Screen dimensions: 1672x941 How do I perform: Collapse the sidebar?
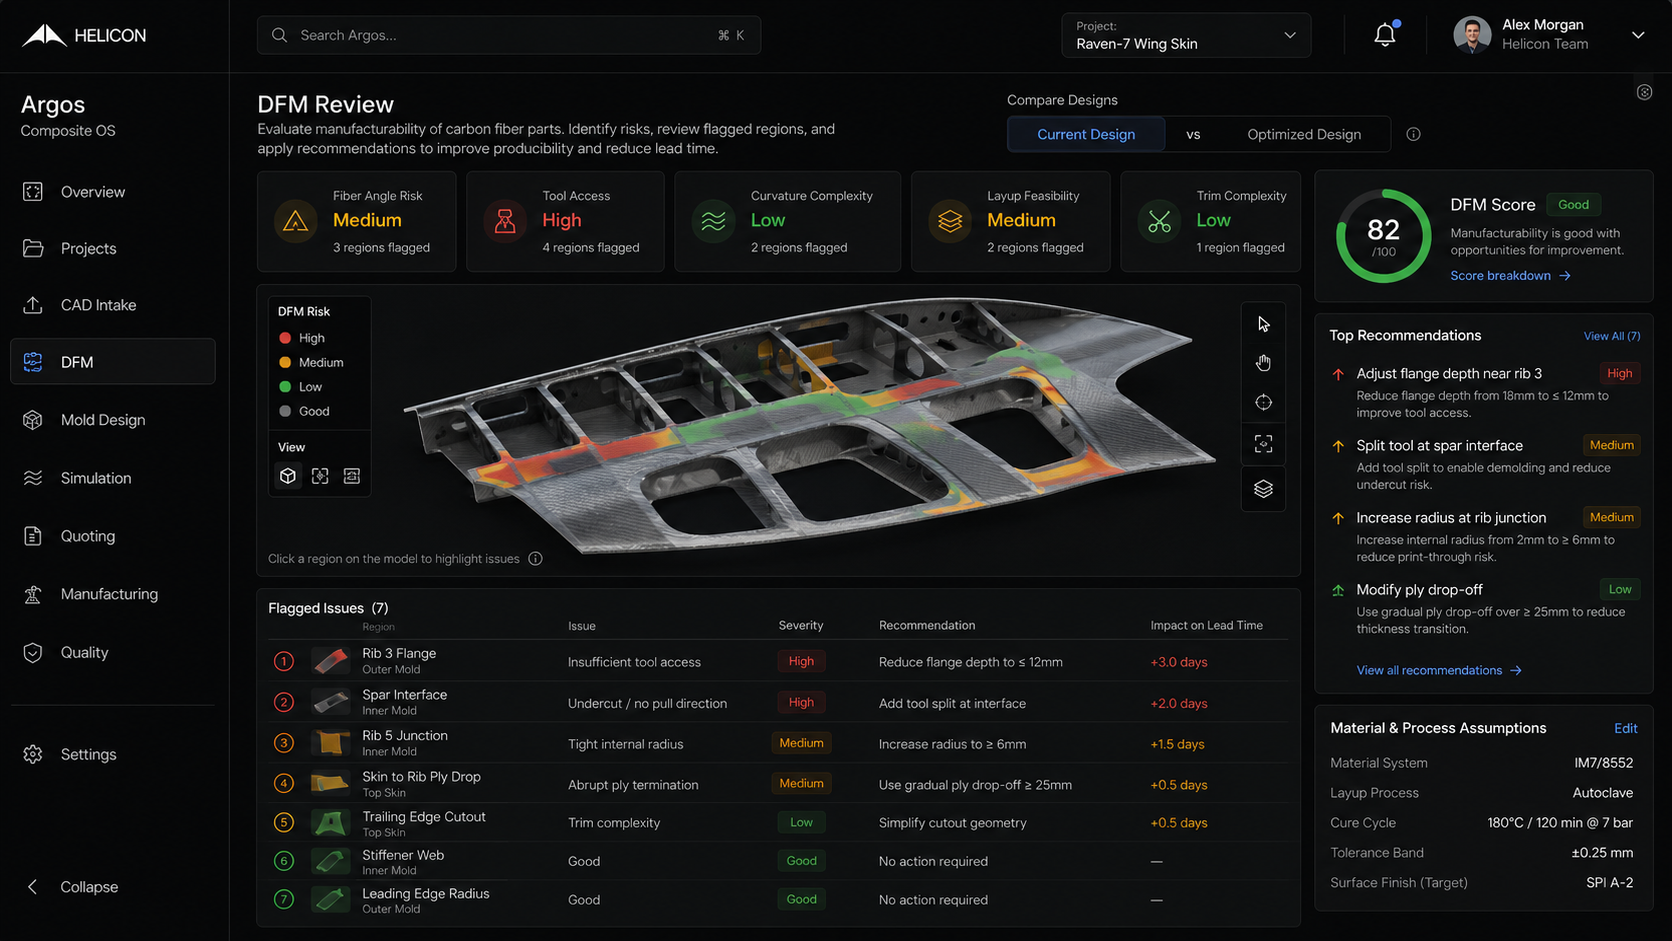pyautogui.click(x=72, y=887)
